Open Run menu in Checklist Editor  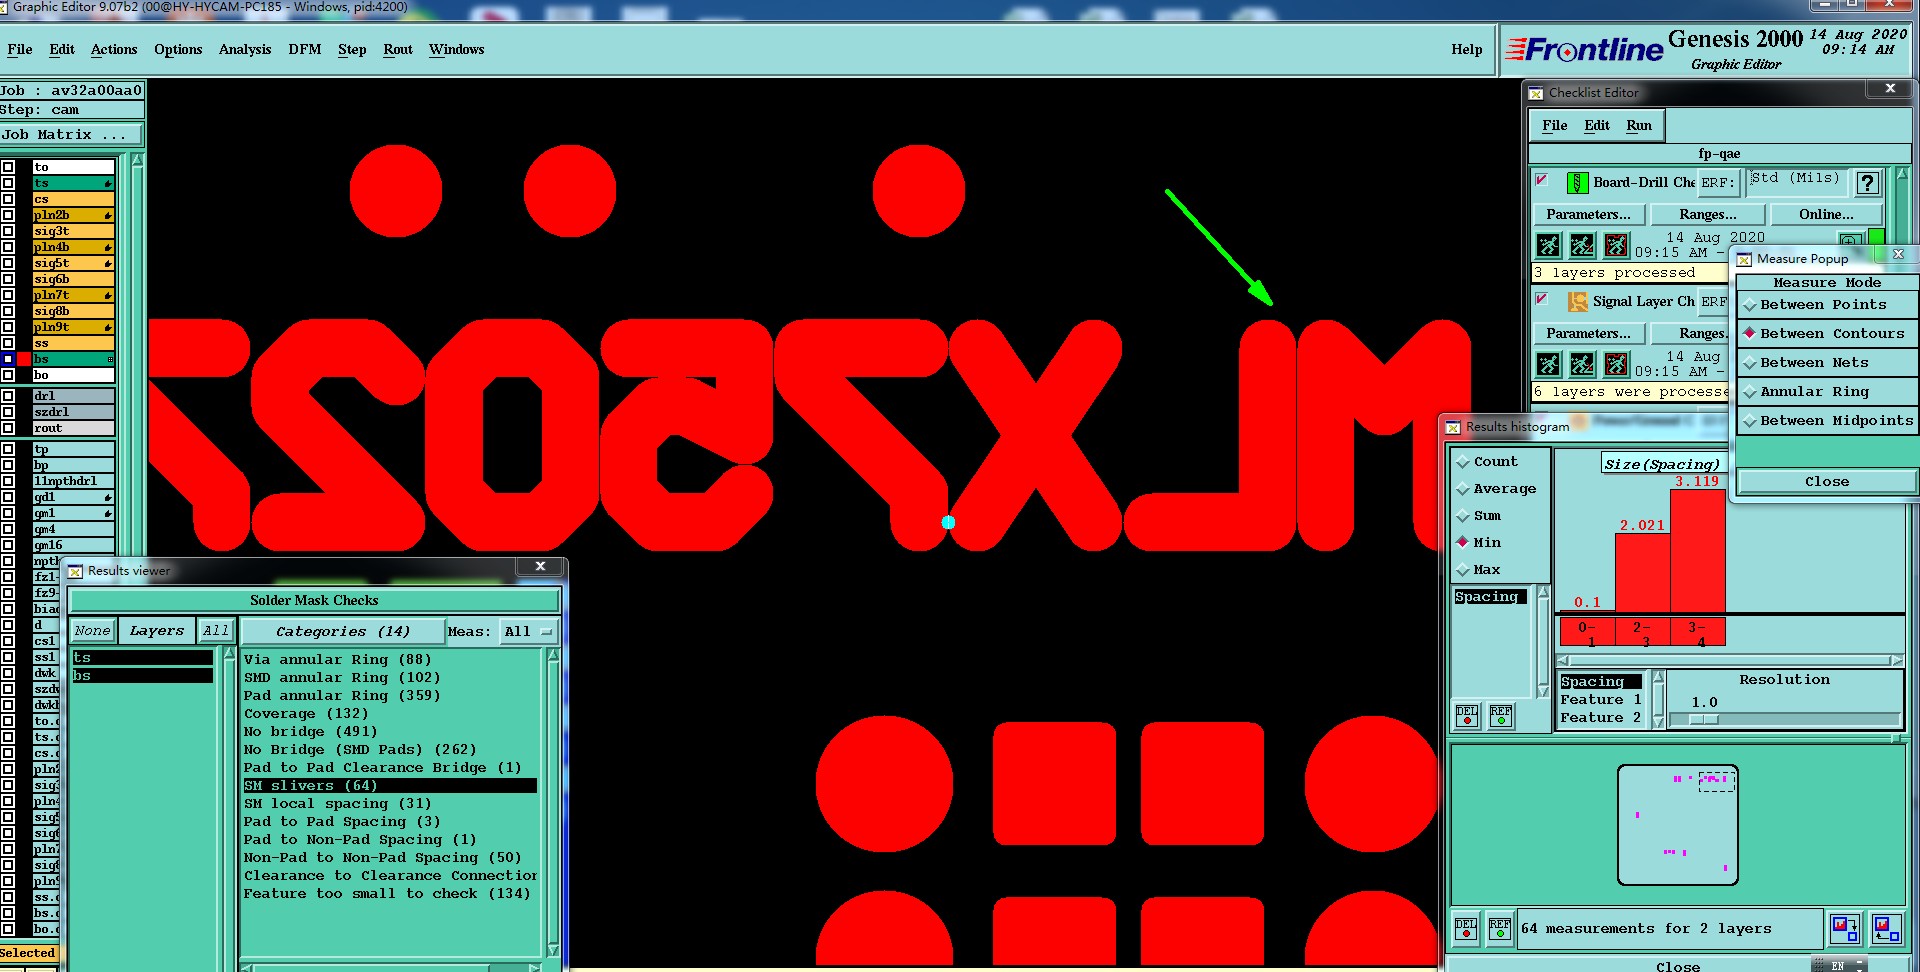tap(1639, 126)
